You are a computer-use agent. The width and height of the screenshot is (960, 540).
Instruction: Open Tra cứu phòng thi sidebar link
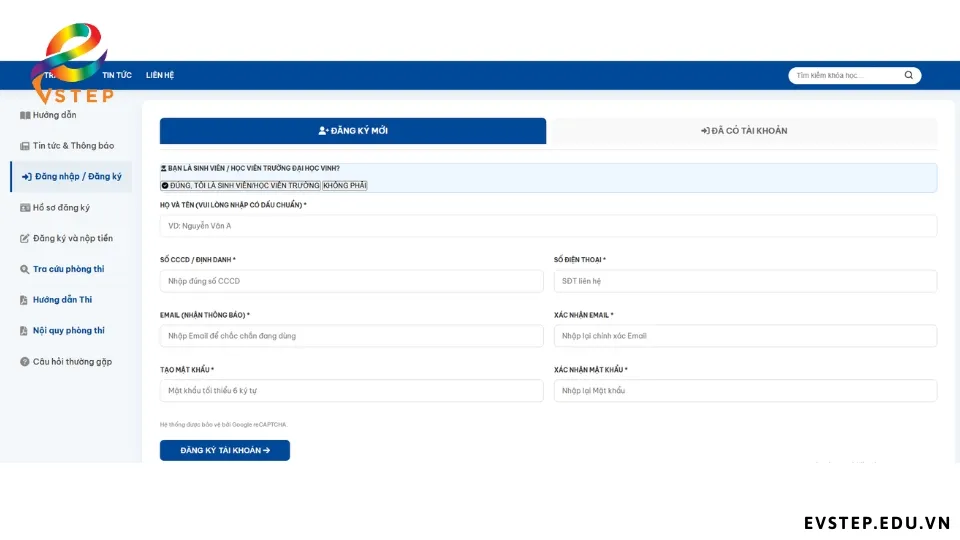tap(71, 269)
